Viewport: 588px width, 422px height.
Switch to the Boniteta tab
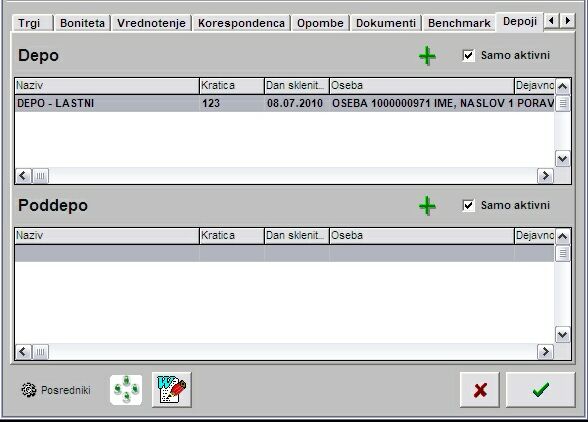82,23
